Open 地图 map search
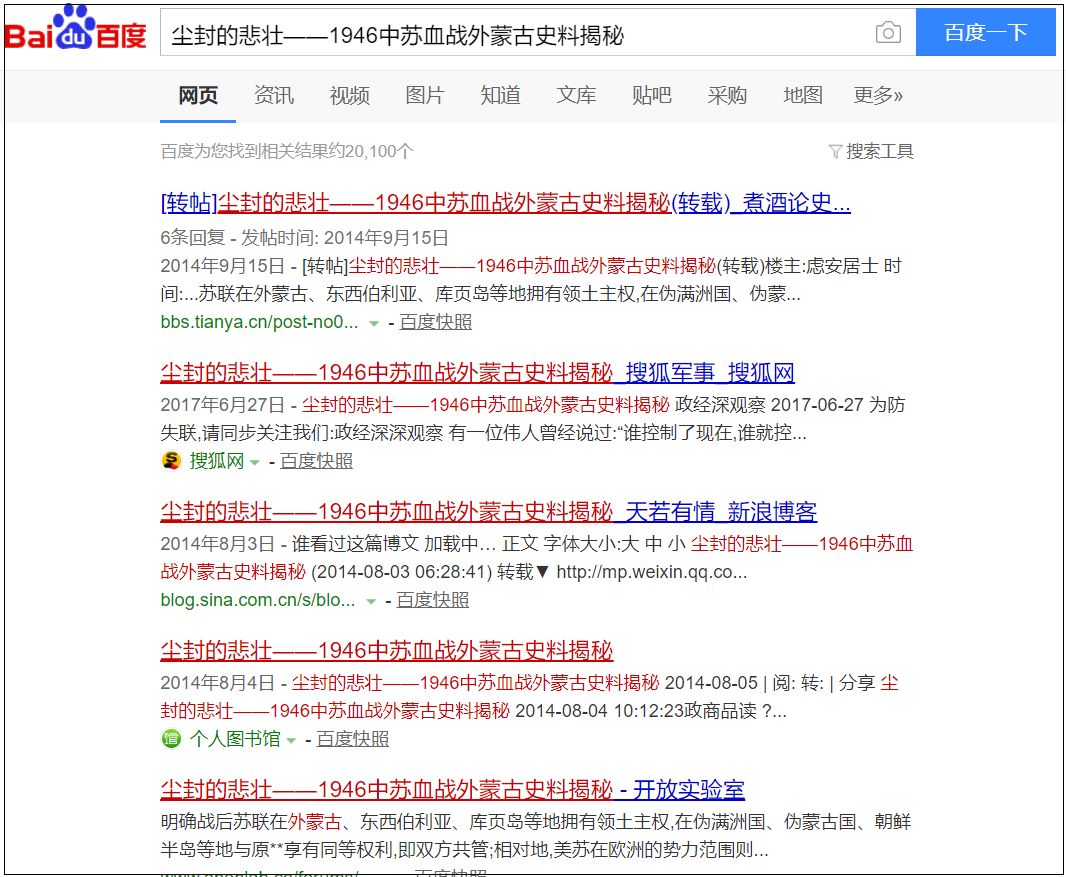Image resolution: width=1066 pixels, height=877 pixels. [x=802, y=95]
